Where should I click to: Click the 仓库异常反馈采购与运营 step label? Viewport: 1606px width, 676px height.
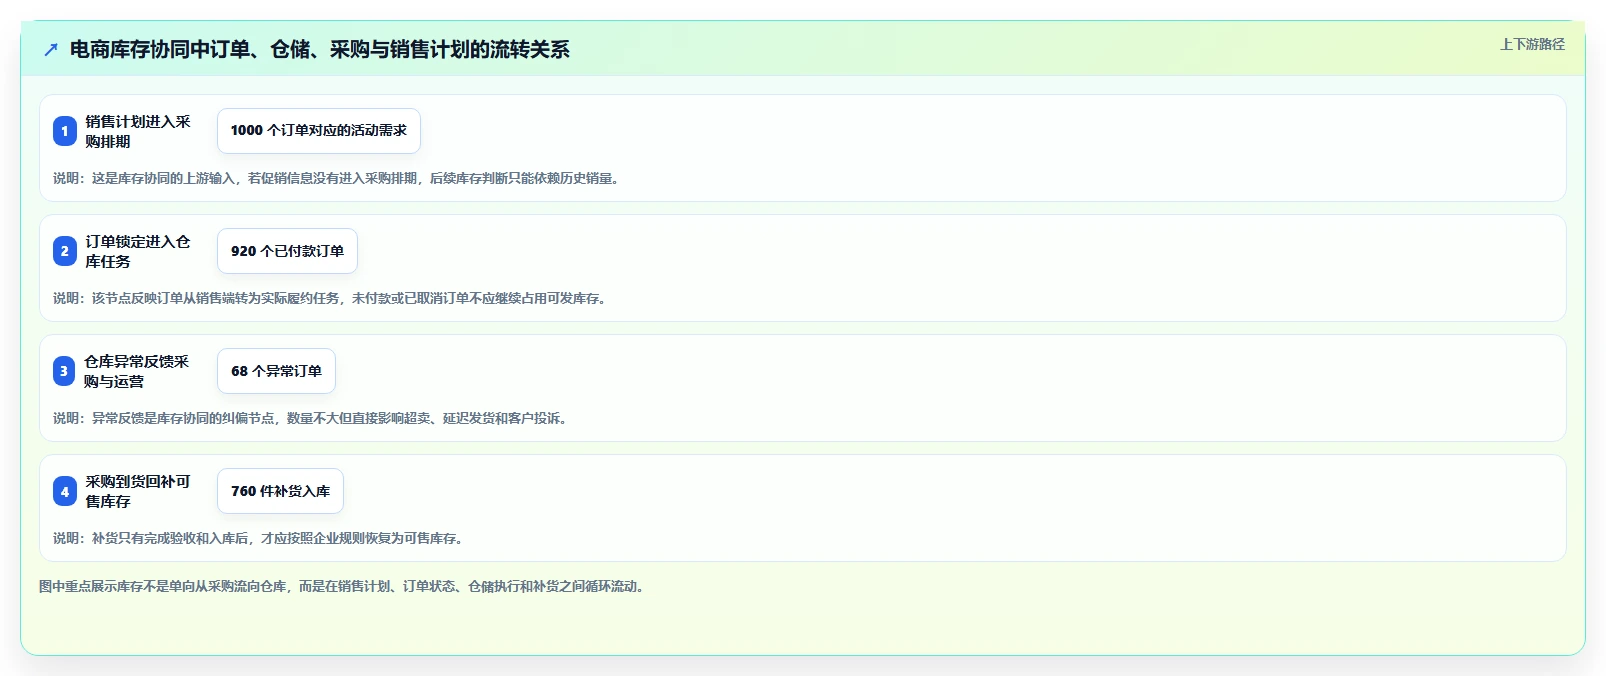click(x=137, y=371)
